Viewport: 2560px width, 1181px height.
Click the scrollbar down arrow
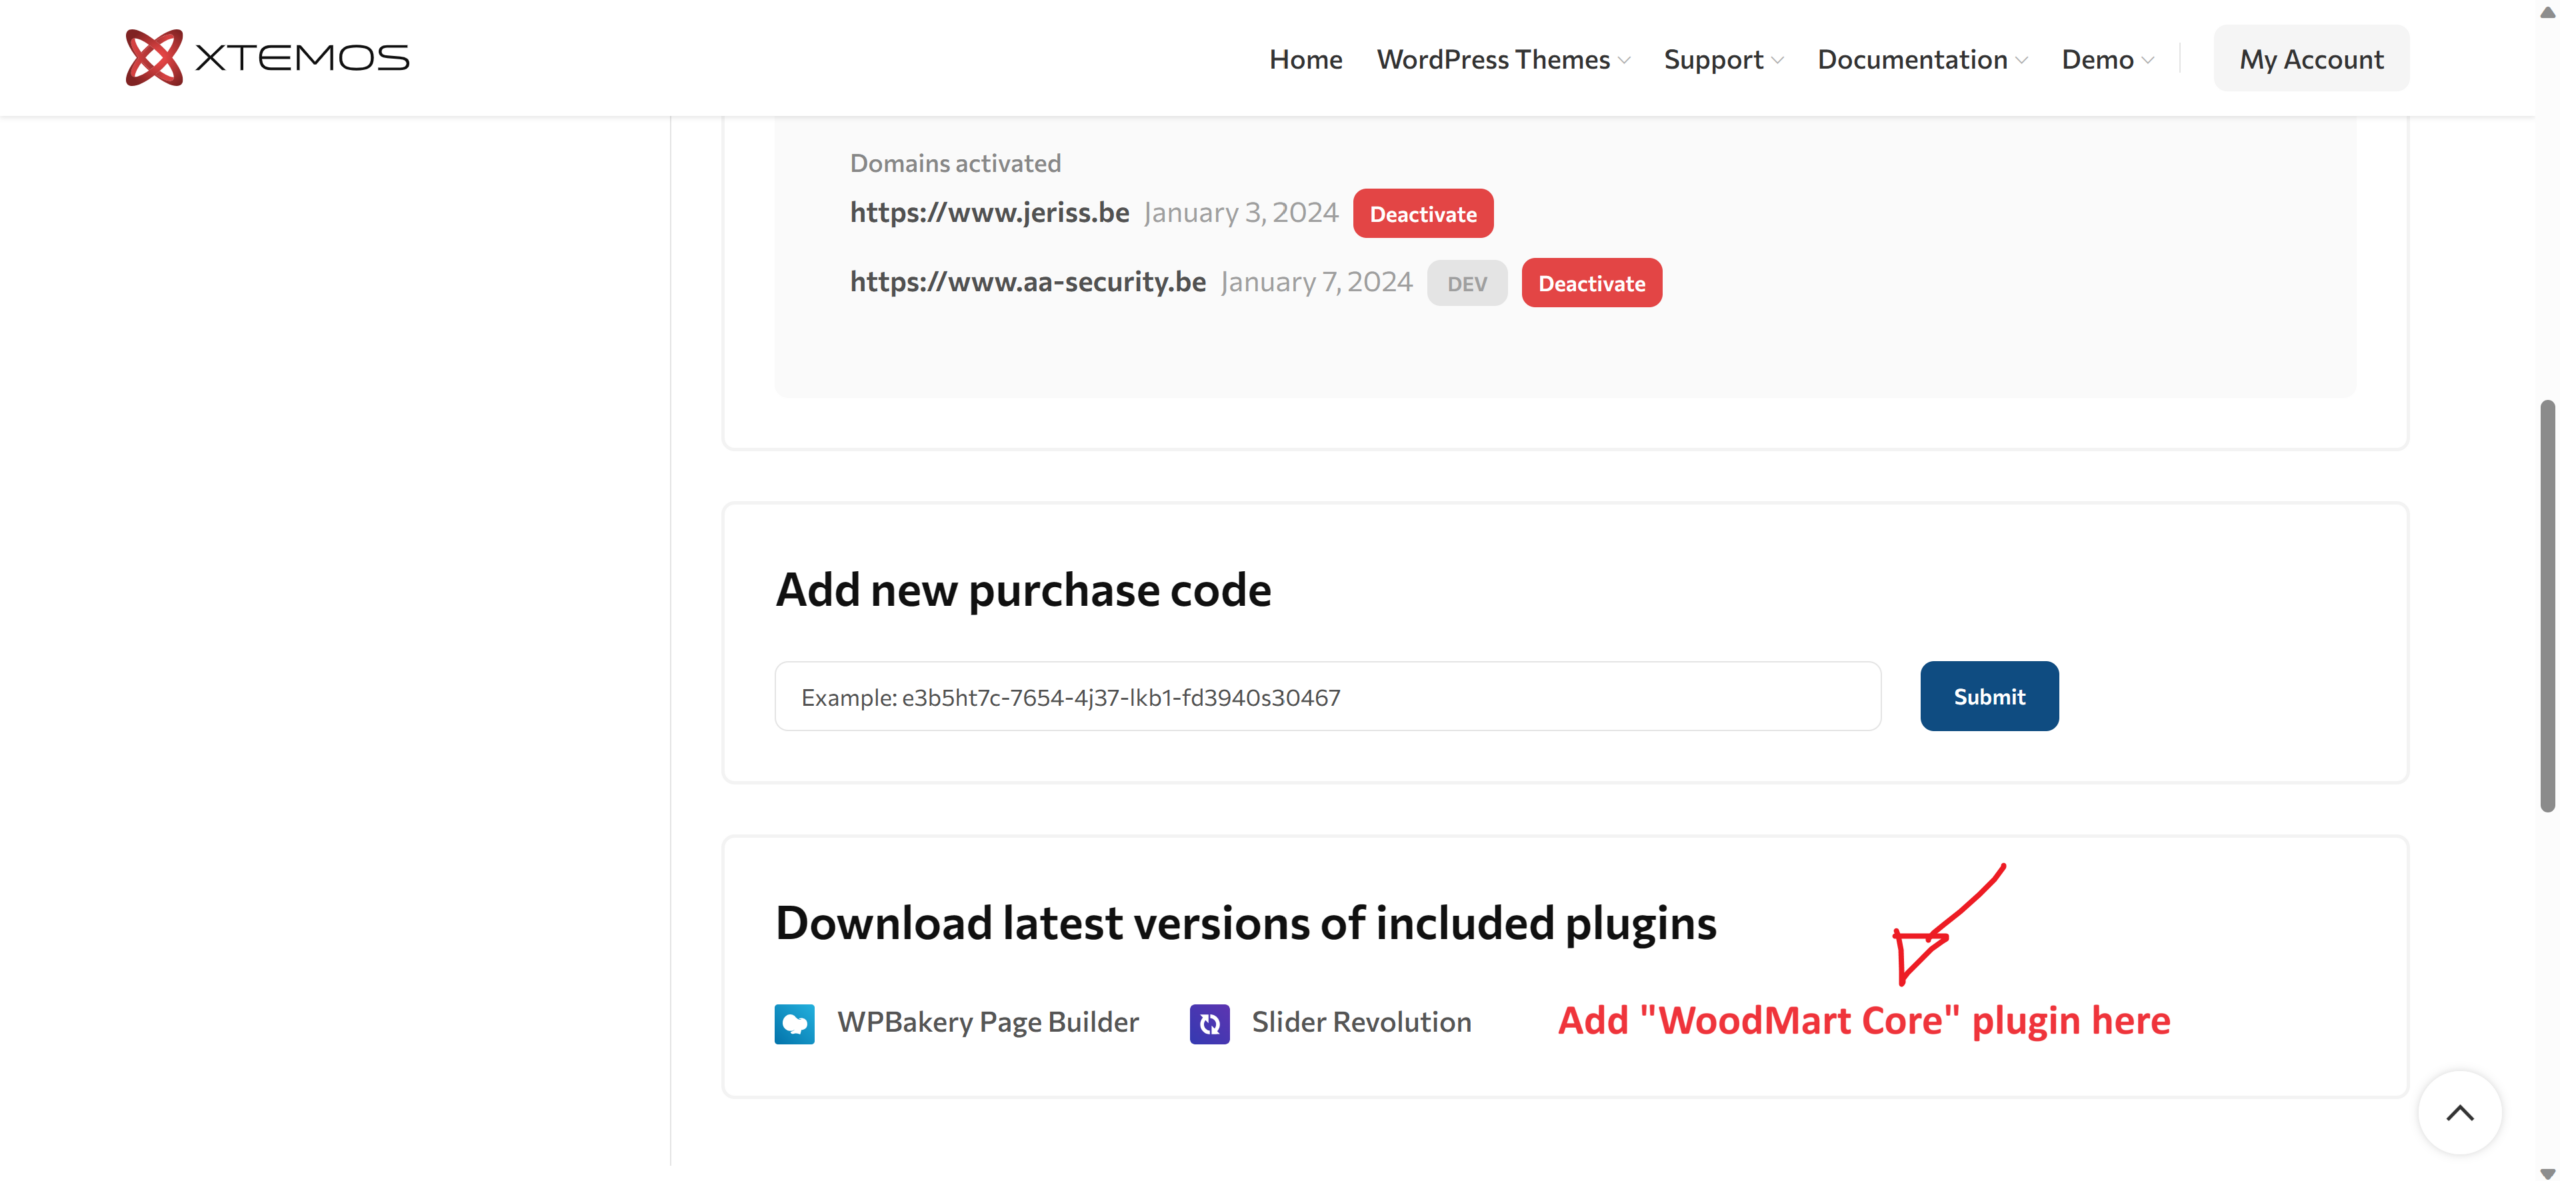[x=2547, y=1173]
